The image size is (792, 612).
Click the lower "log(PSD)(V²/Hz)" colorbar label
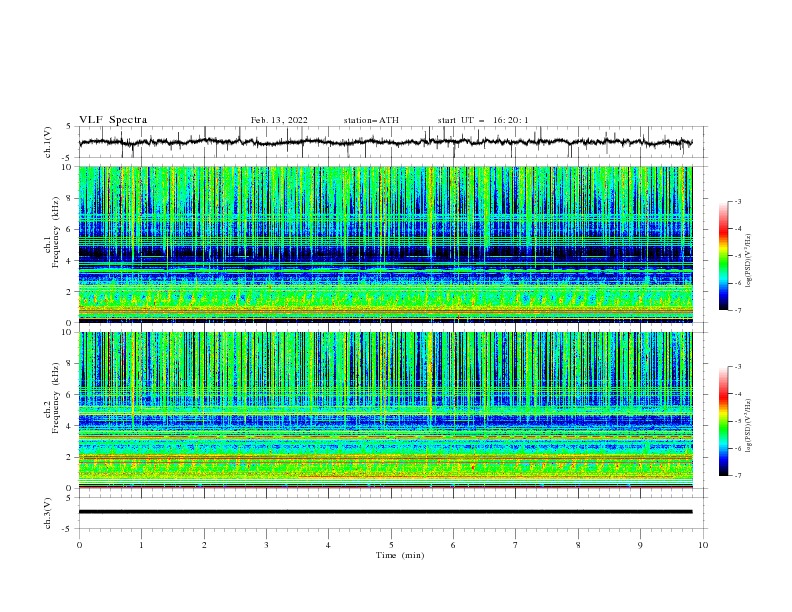(x=748, y=425)
